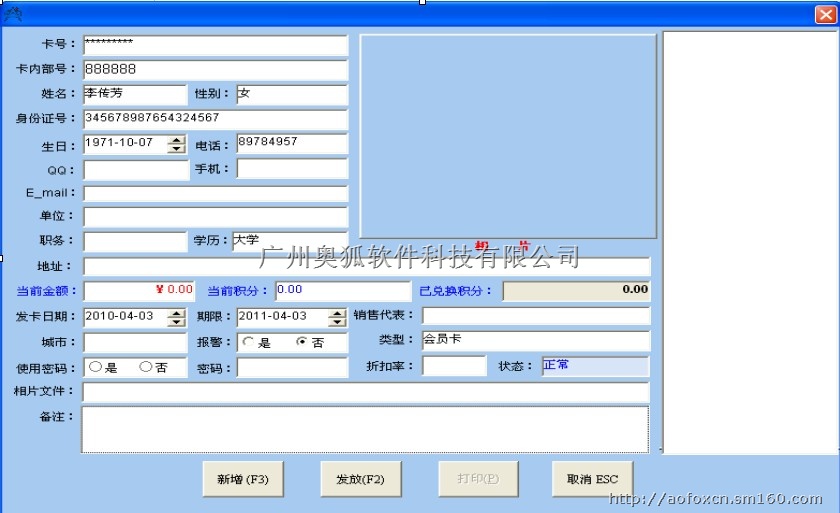The width and height of the screenshot is (840, 513).
Task: Decrease the 发卡日期 date with the down arrow
Action: 177,322
